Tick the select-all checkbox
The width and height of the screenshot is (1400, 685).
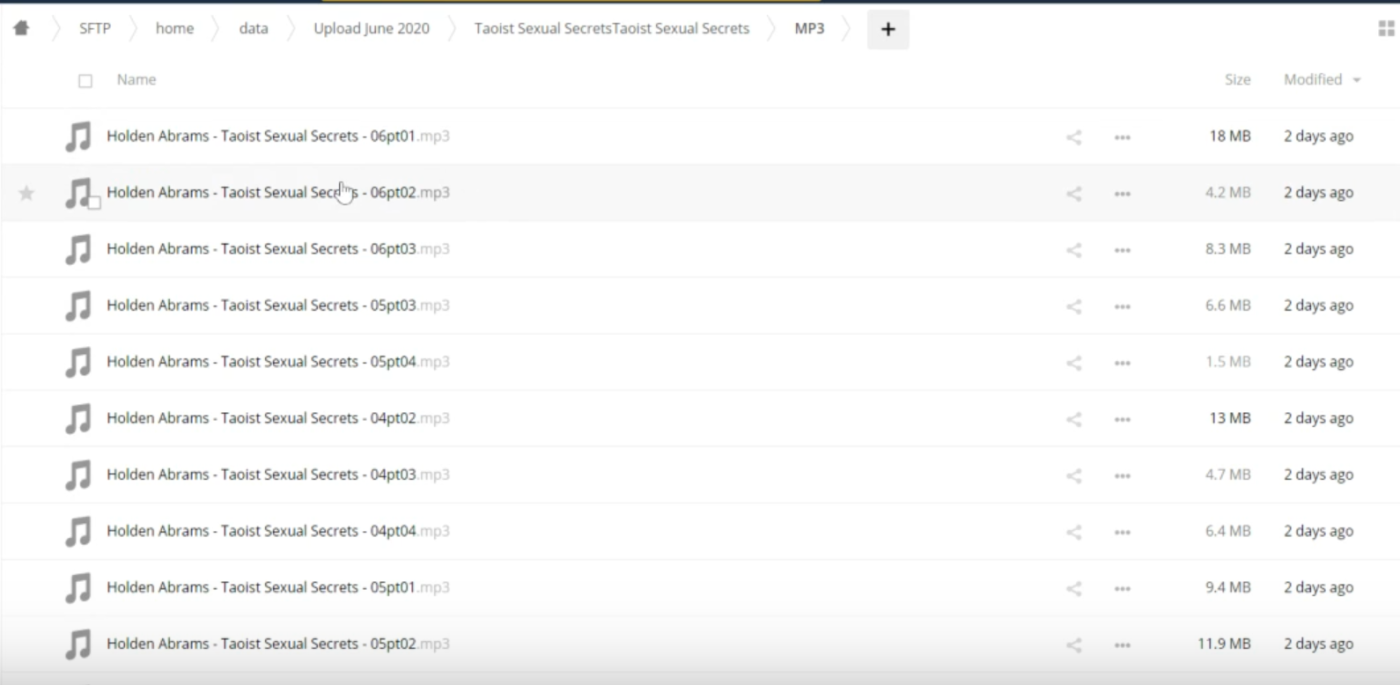[85, 81]
